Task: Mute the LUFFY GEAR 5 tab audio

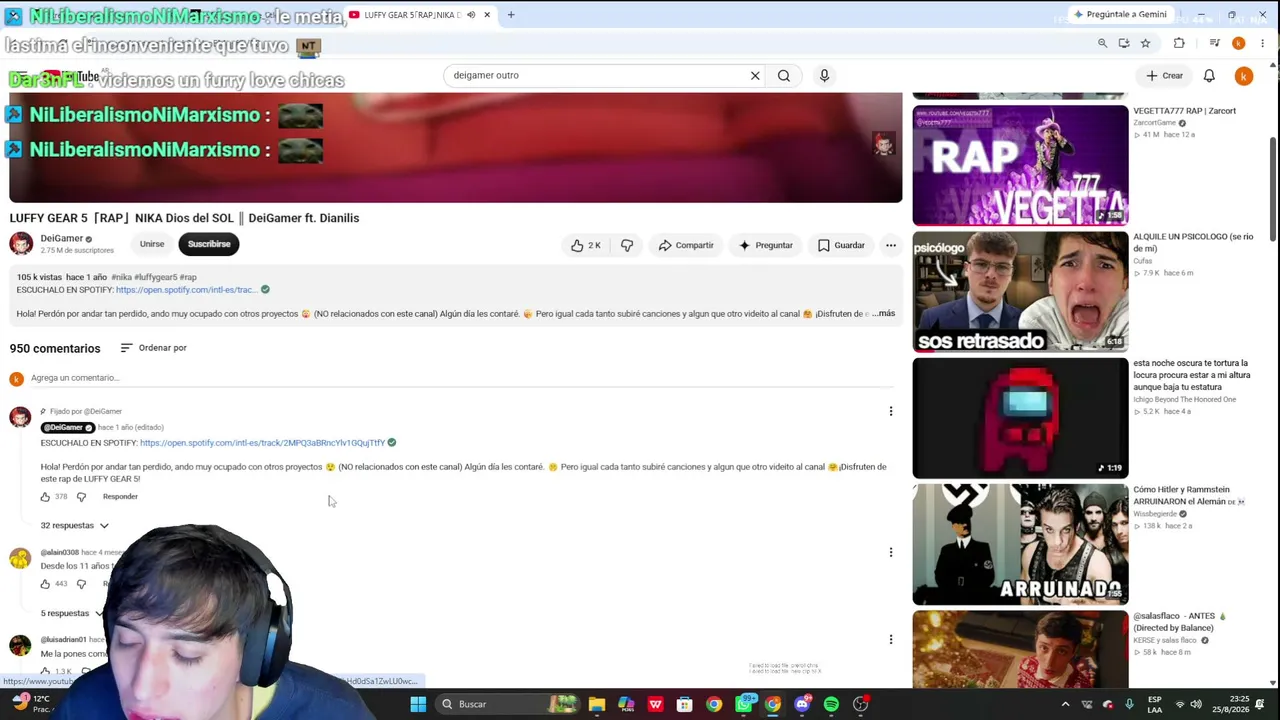Action: pos(471,15)
